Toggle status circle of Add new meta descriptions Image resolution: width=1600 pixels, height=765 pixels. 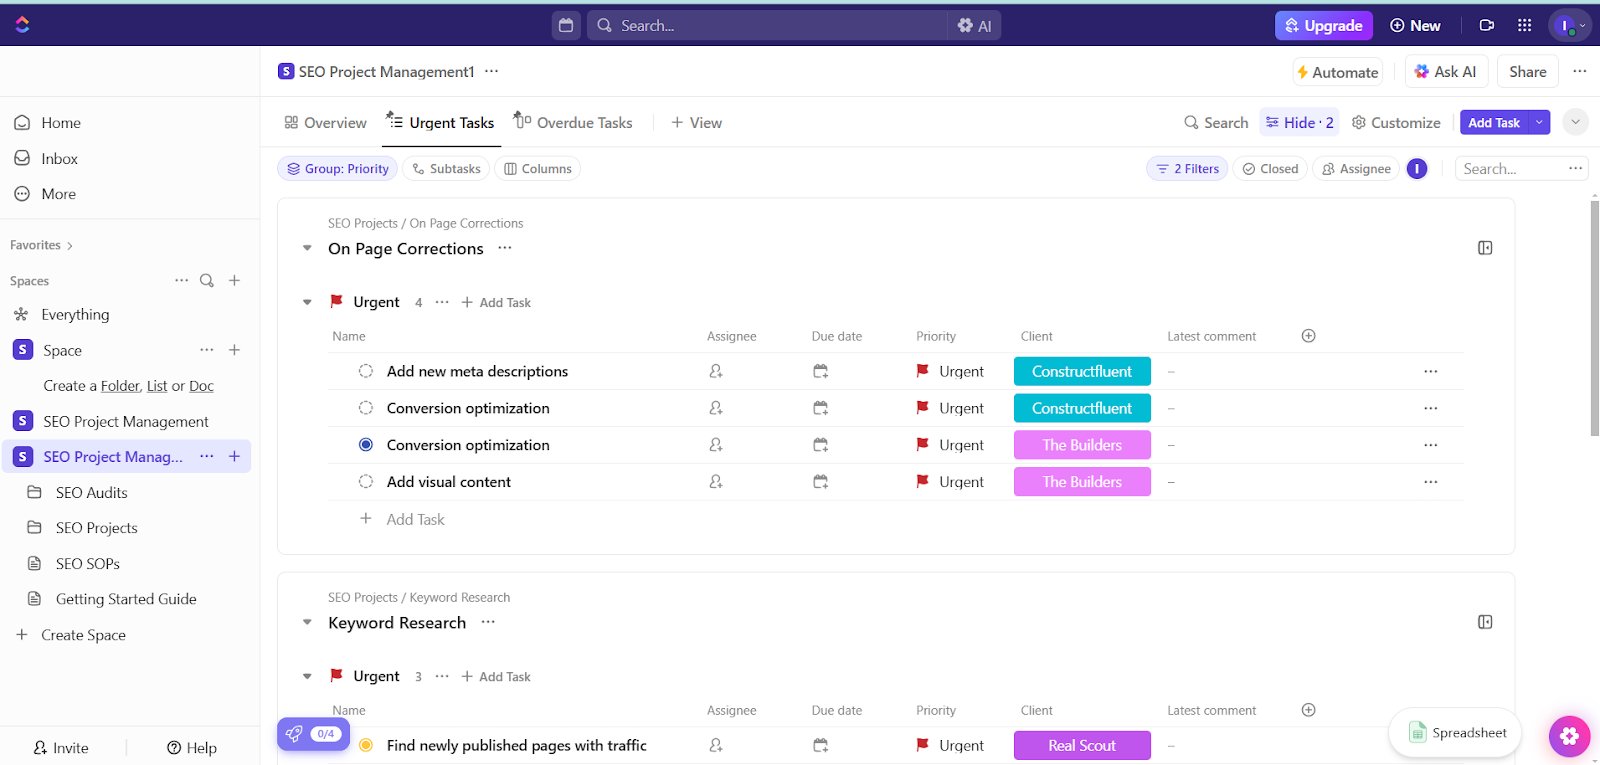pyautogui.click(x=366, y=371)
